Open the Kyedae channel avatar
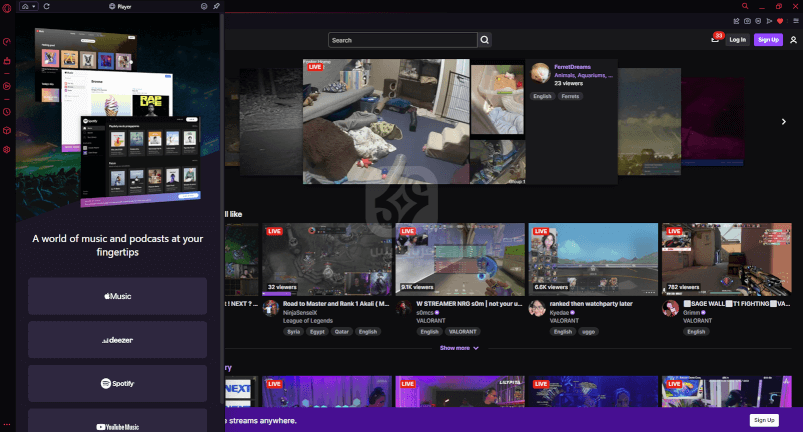 click(x=537, y=309)
